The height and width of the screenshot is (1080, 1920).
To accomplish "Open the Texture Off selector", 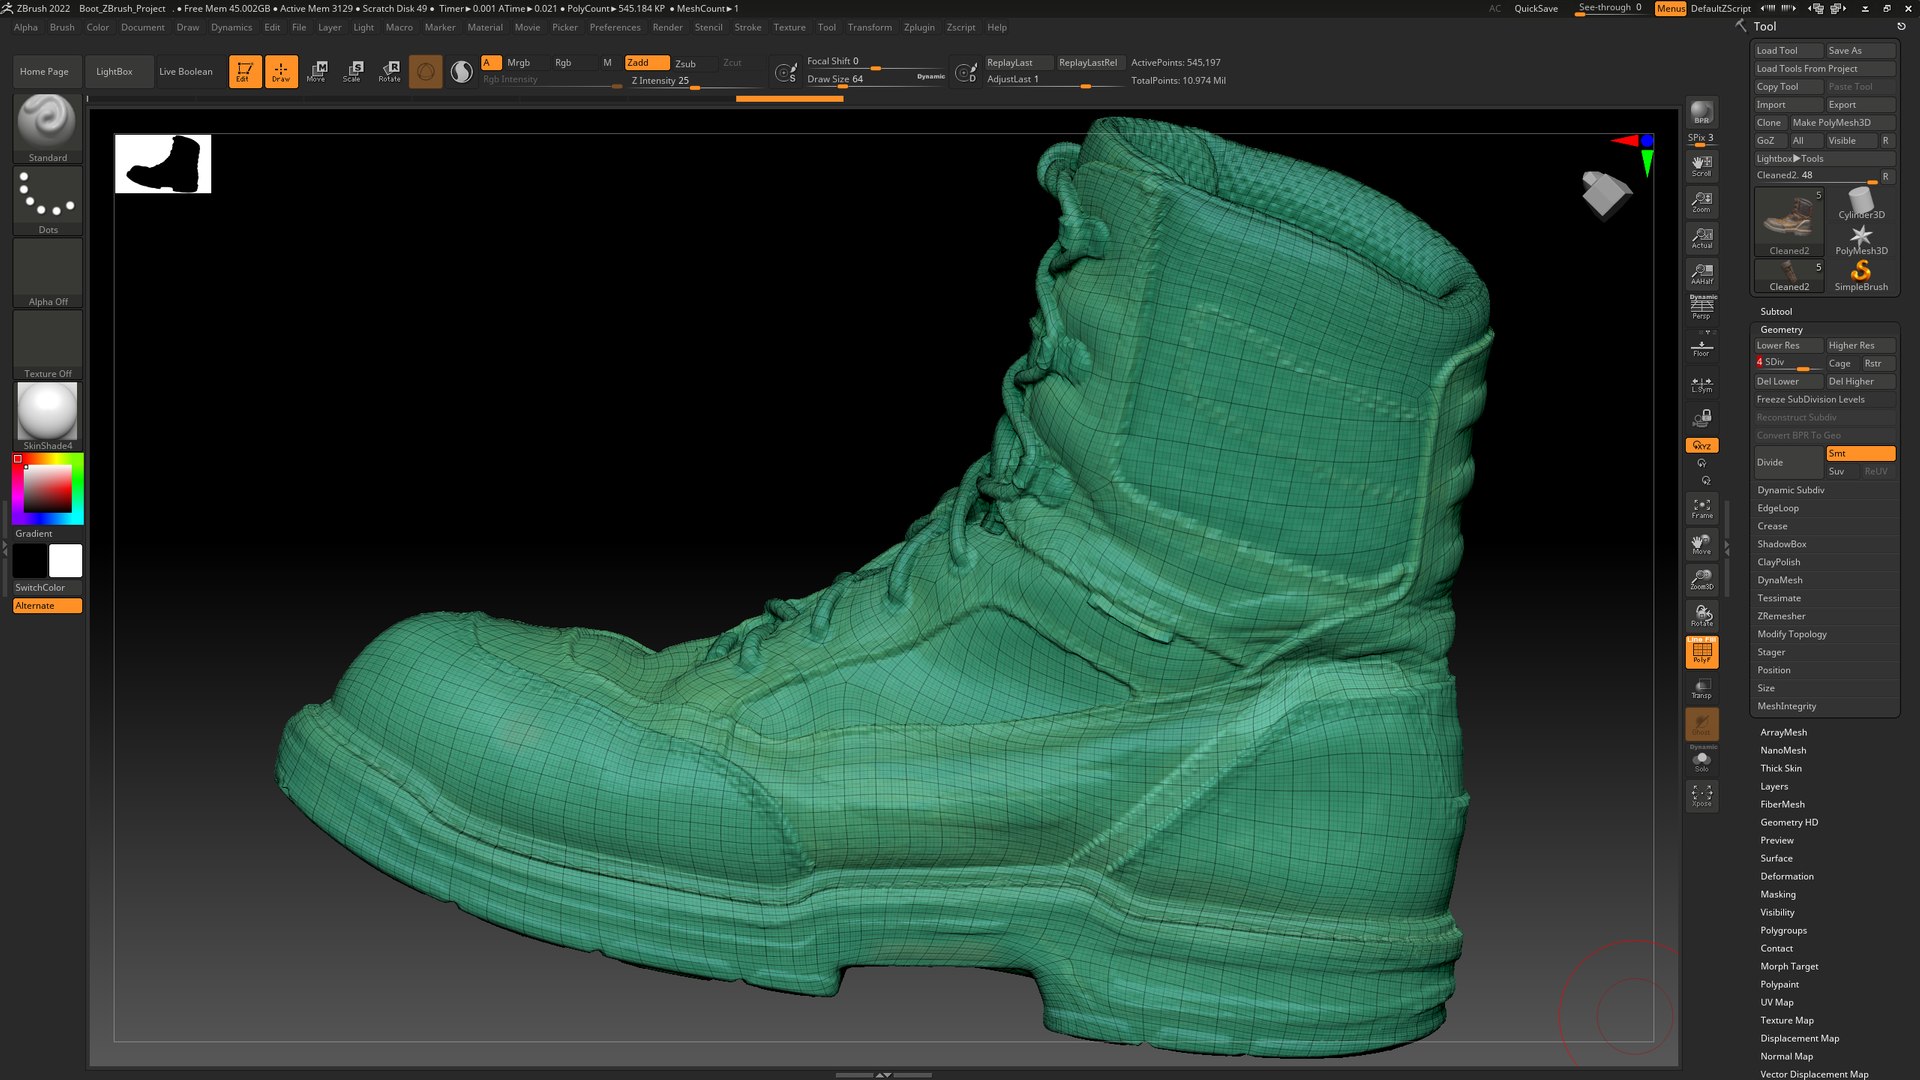I will [47, 345].
